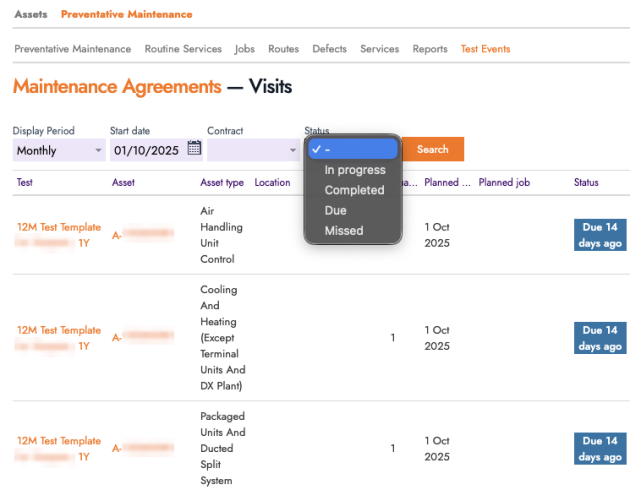This screenshot has height=490, width=630.
Task: Expand the Display Period dropdown
Action: tap(58, 150)
